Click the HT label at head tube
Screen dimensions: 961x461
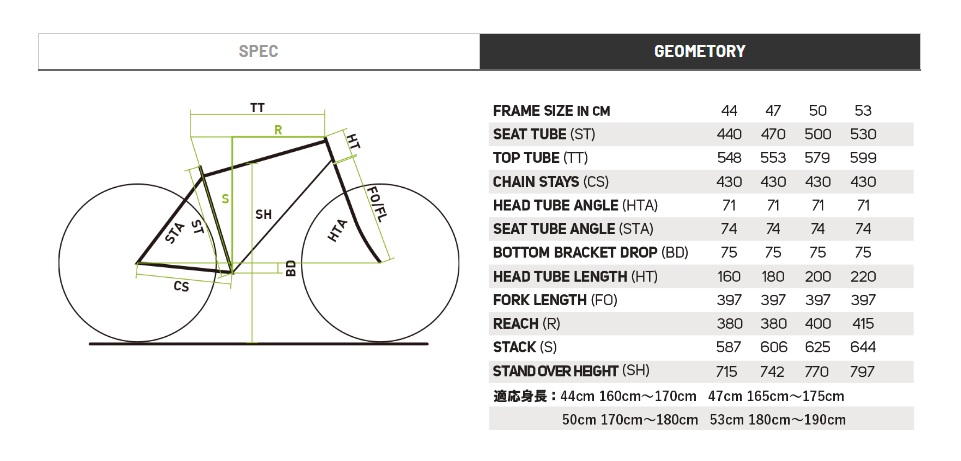pos(354,141)
